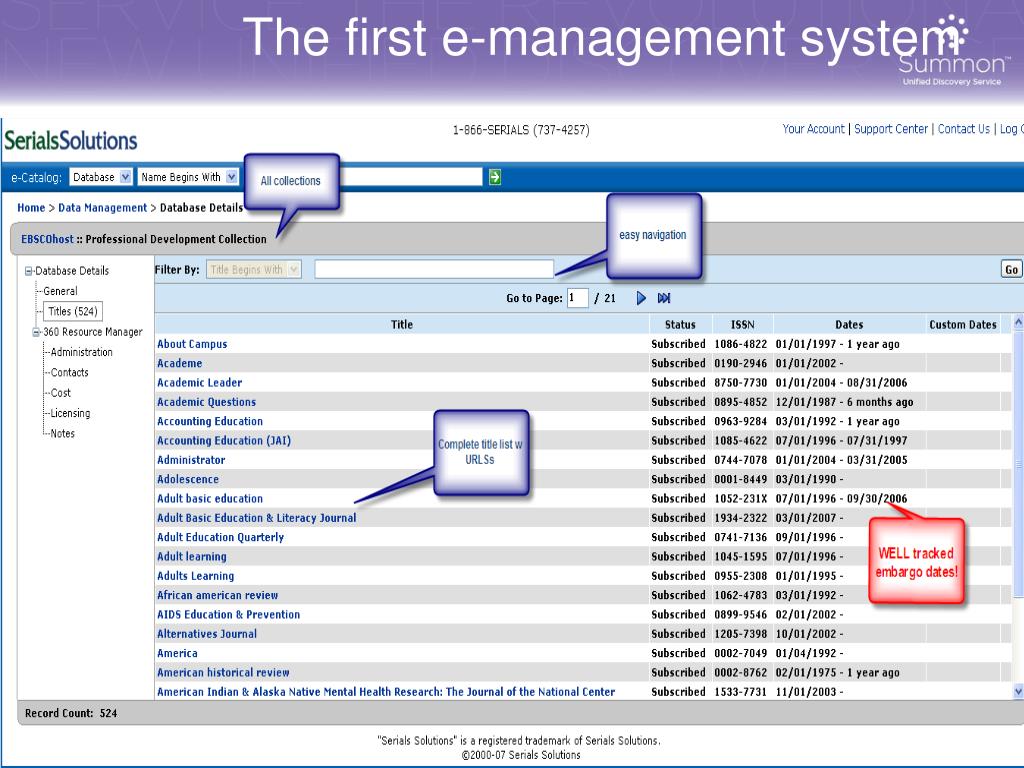Open the Academic Leader title

(x=199, y=383)
